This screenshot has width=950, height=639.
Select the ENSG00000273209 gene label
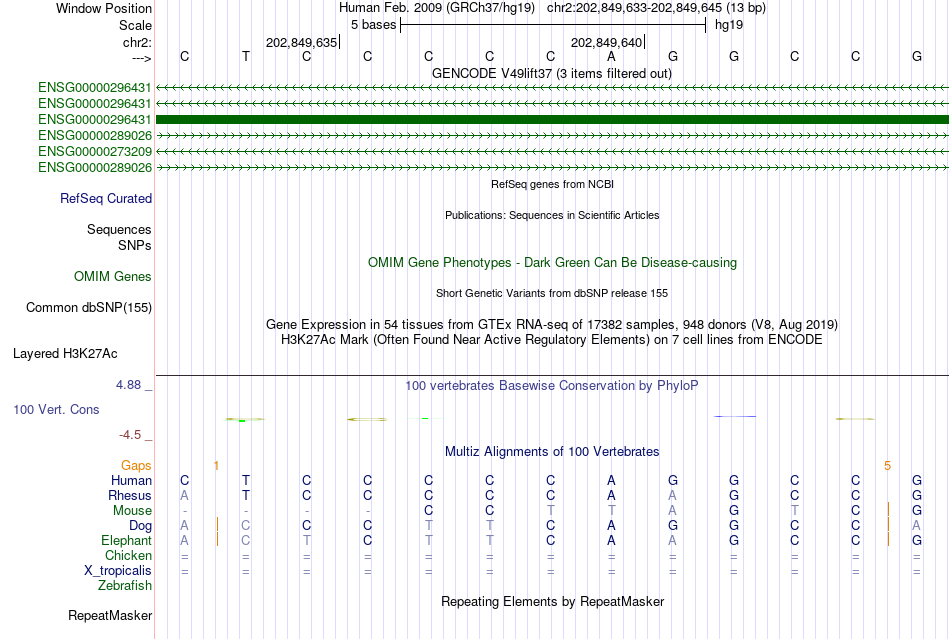click(x=95, y=151)
